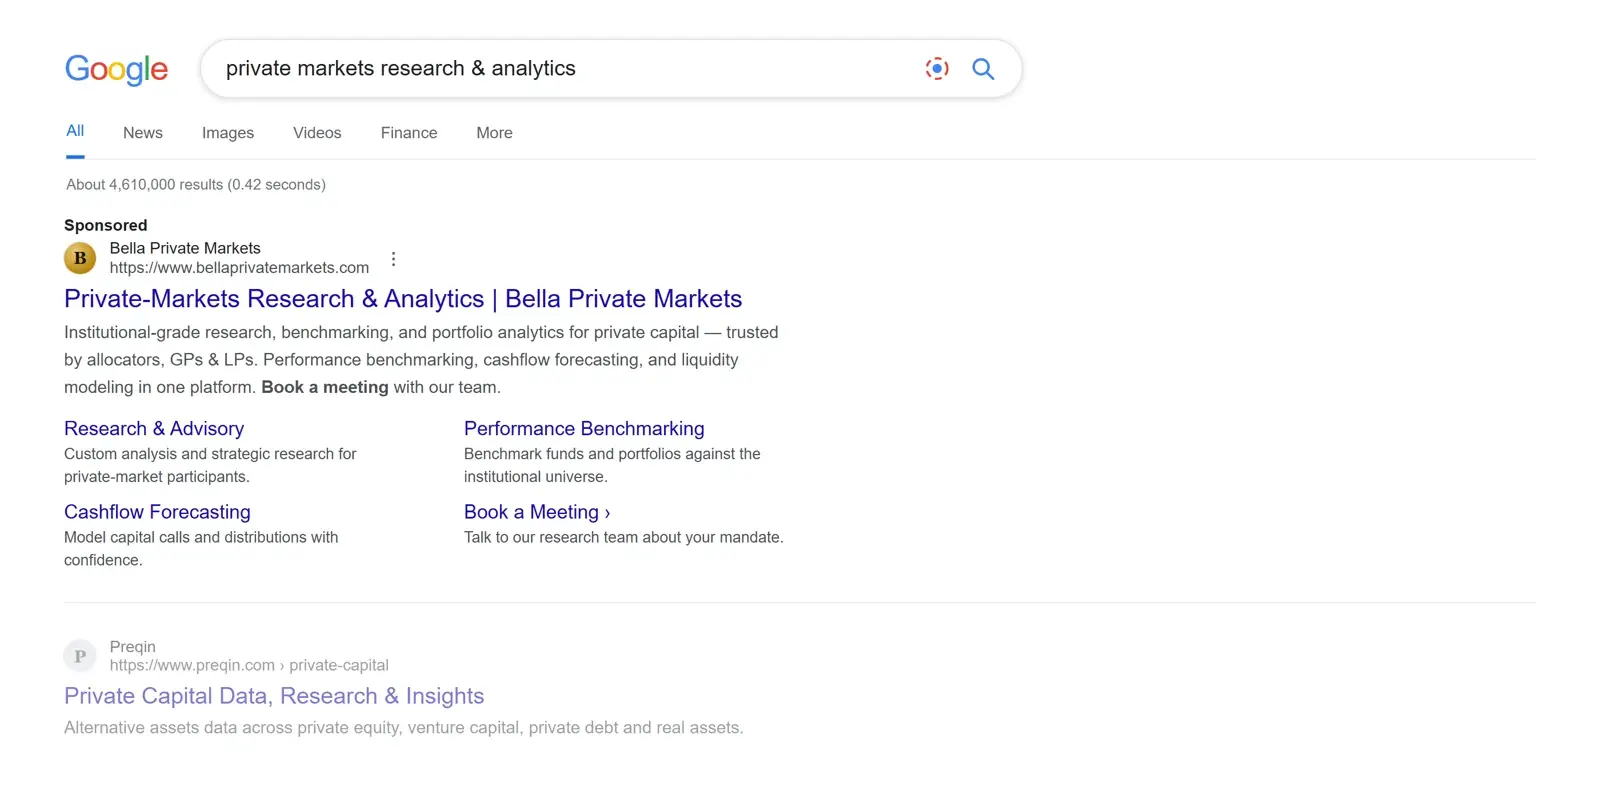The height and width of the screenshot is (787, 1600).
Task: Click the Sponsored label
Action: 106,225
